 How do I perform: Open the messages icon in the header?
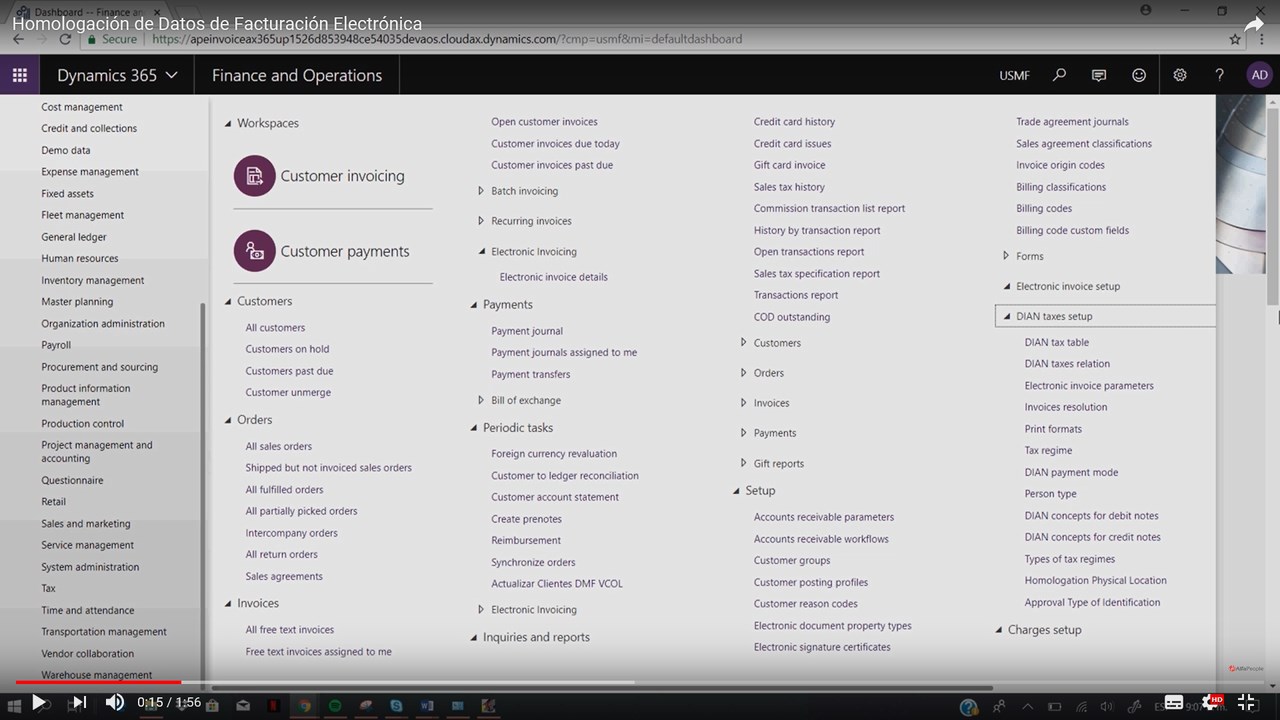pos(1099,75)
